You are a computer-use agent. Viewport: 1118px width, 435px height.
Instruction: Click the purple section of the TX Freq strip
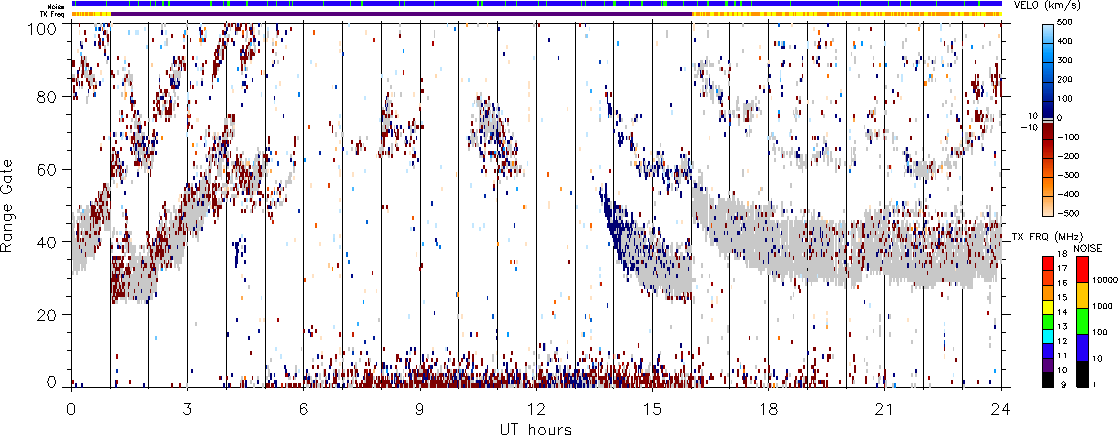(x=380, y=14)
